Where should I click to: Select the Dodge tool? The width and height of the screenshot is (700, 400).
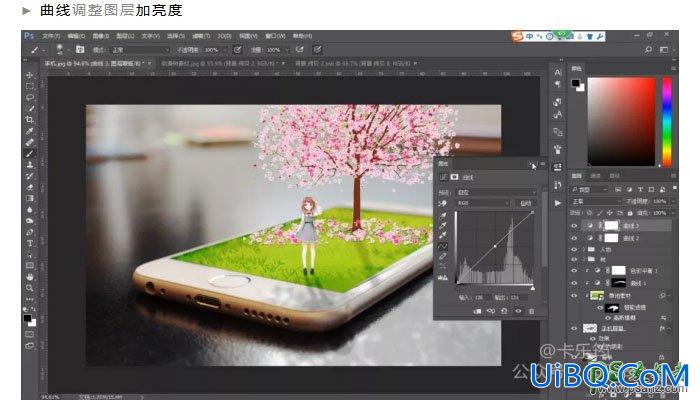30,221
